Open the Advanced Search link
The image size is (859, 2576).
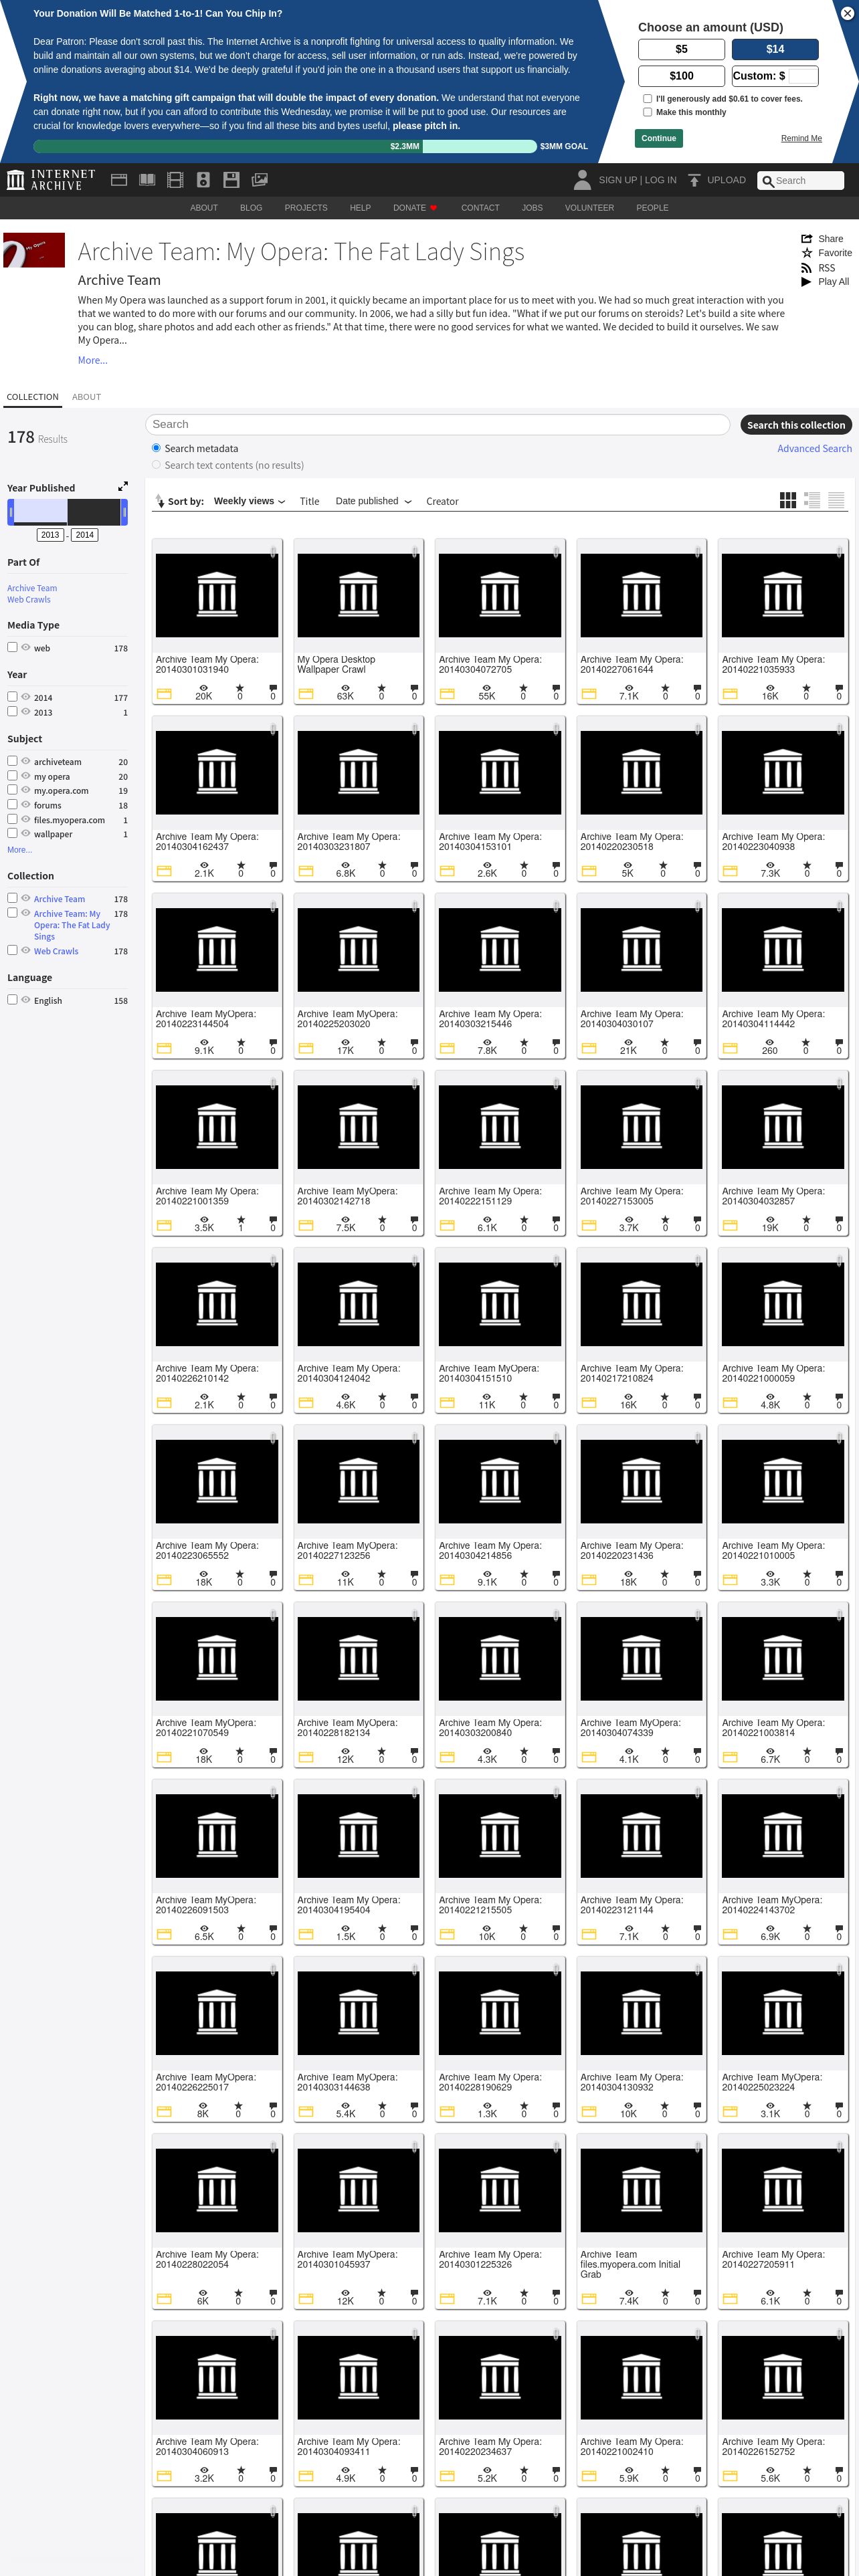click(x=814, y=449)
